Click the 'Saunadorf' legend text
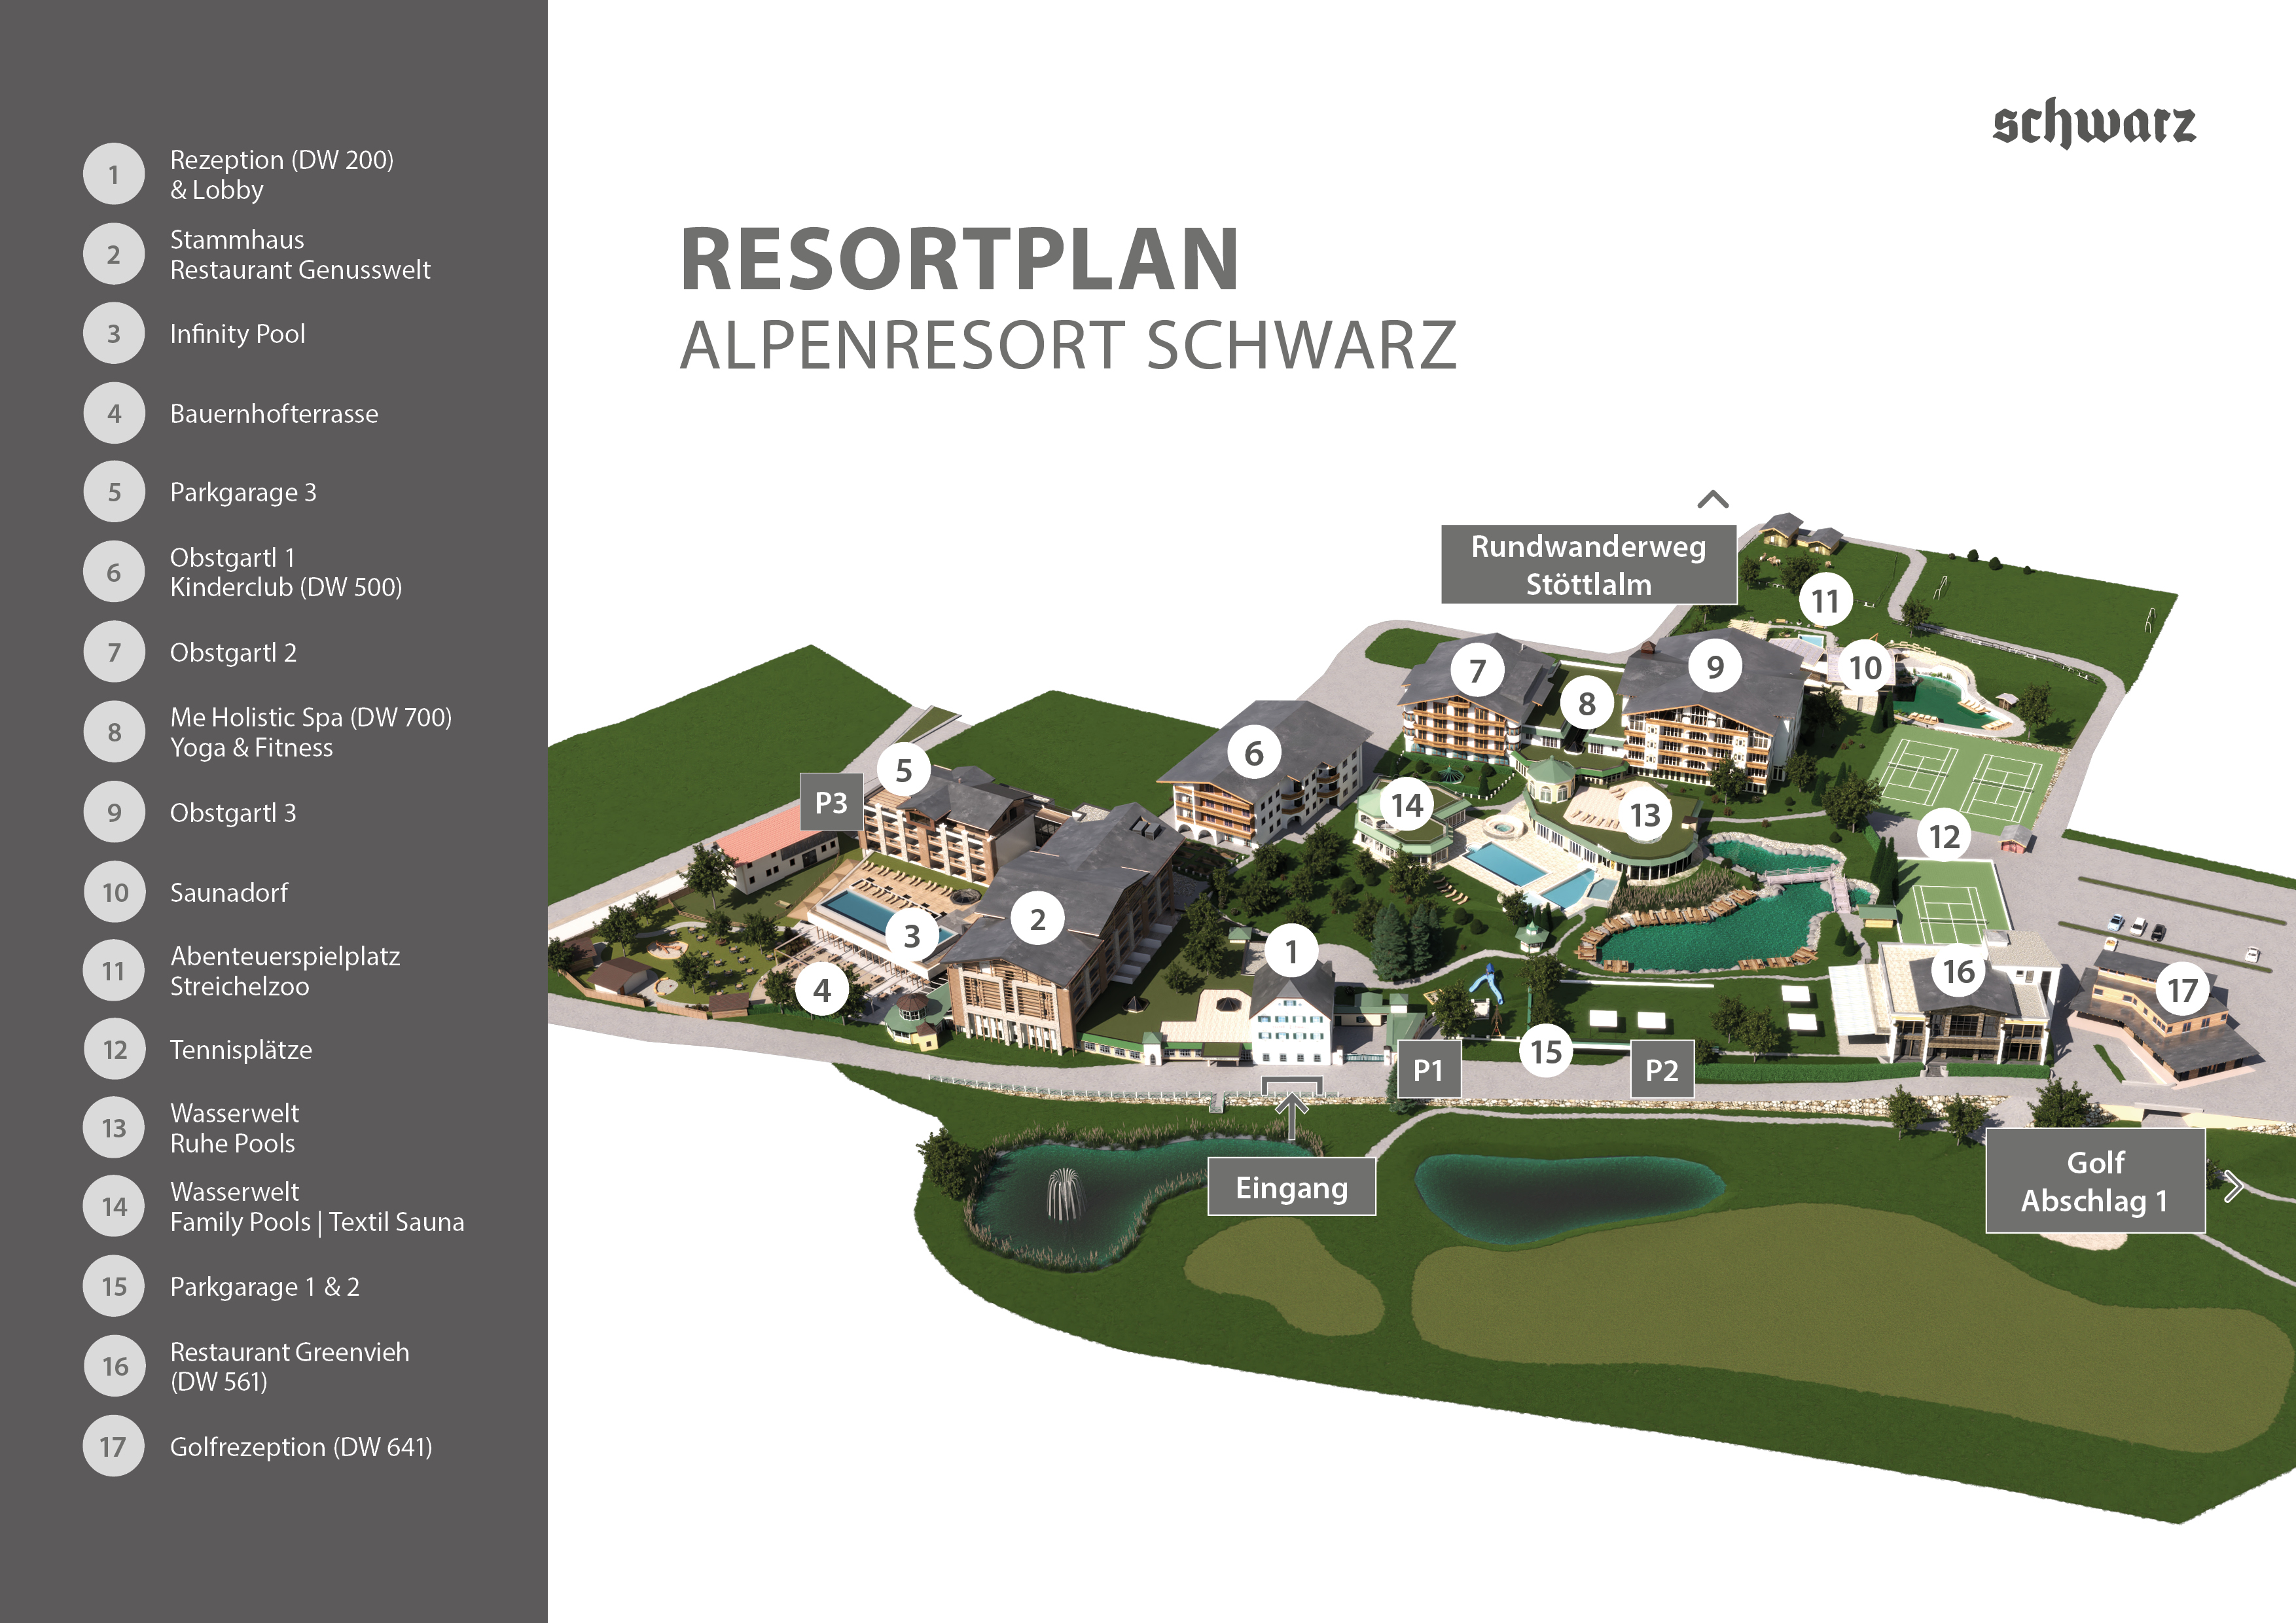Screen dimensions: 2296x1623 coord(229,892)
